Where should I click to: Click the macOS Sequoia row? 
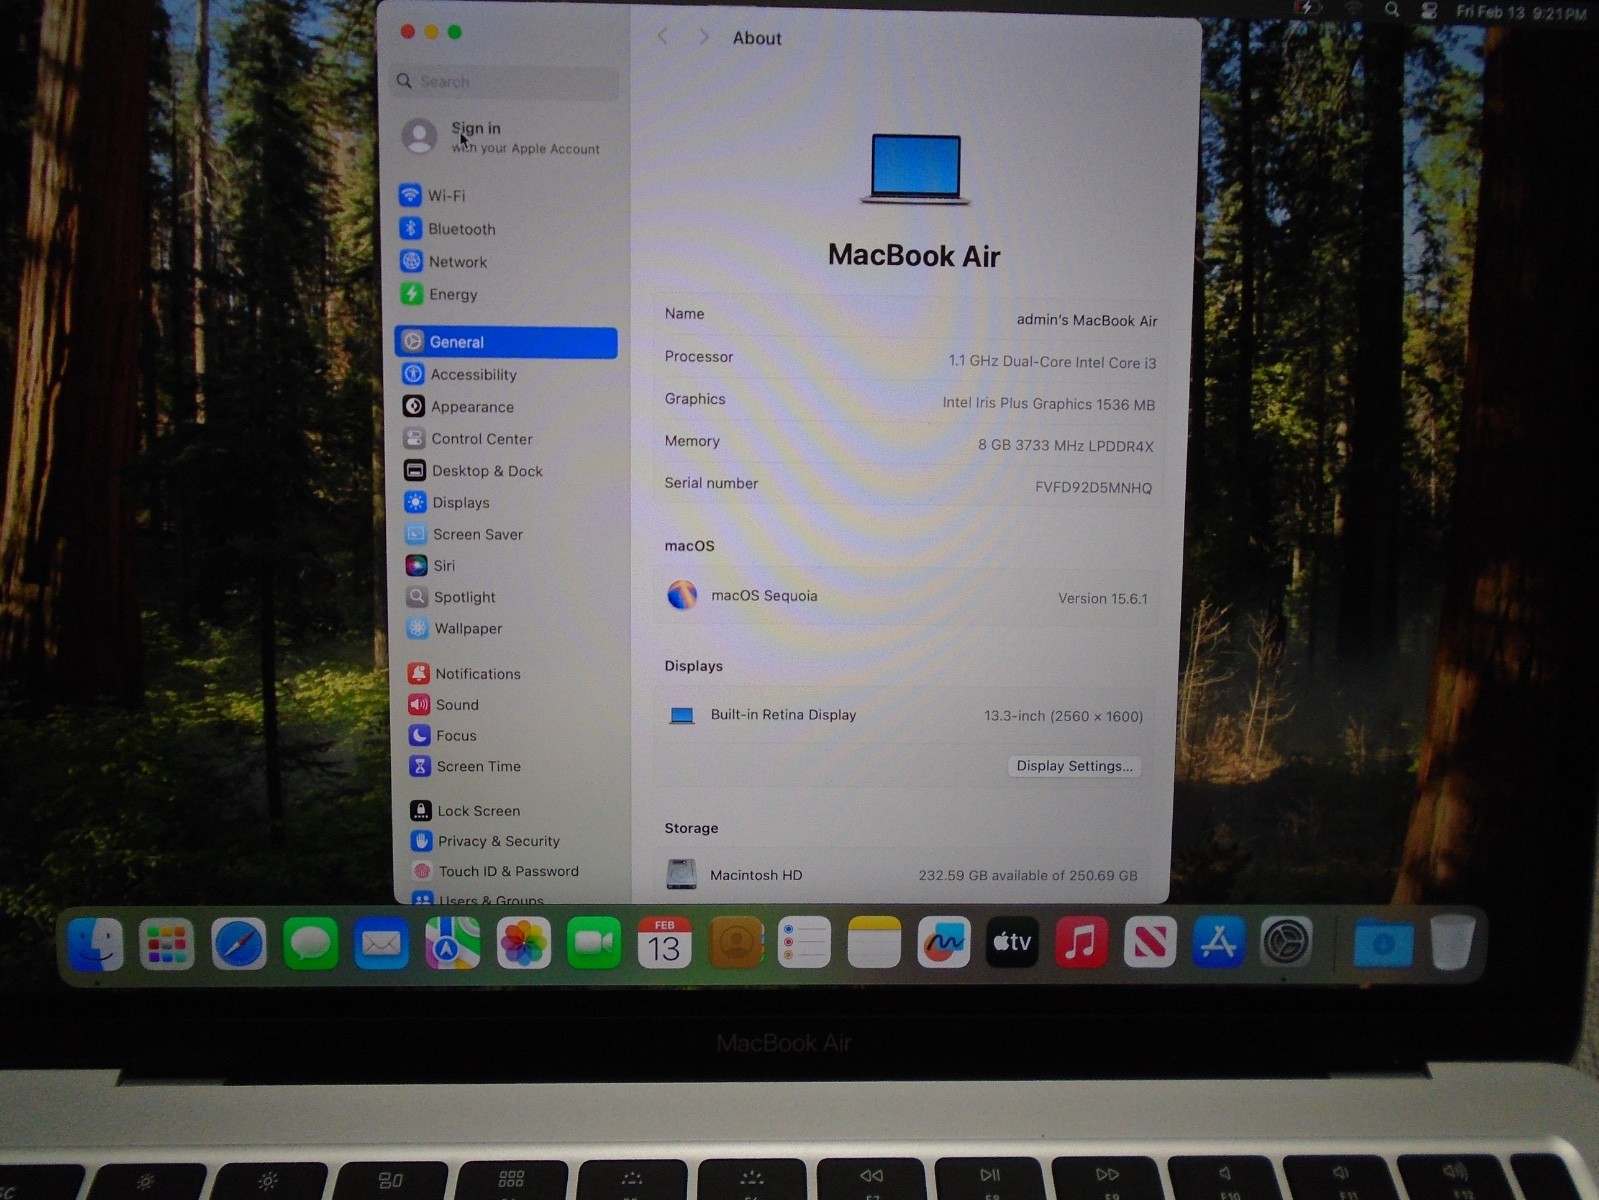[x=907, y=597]
